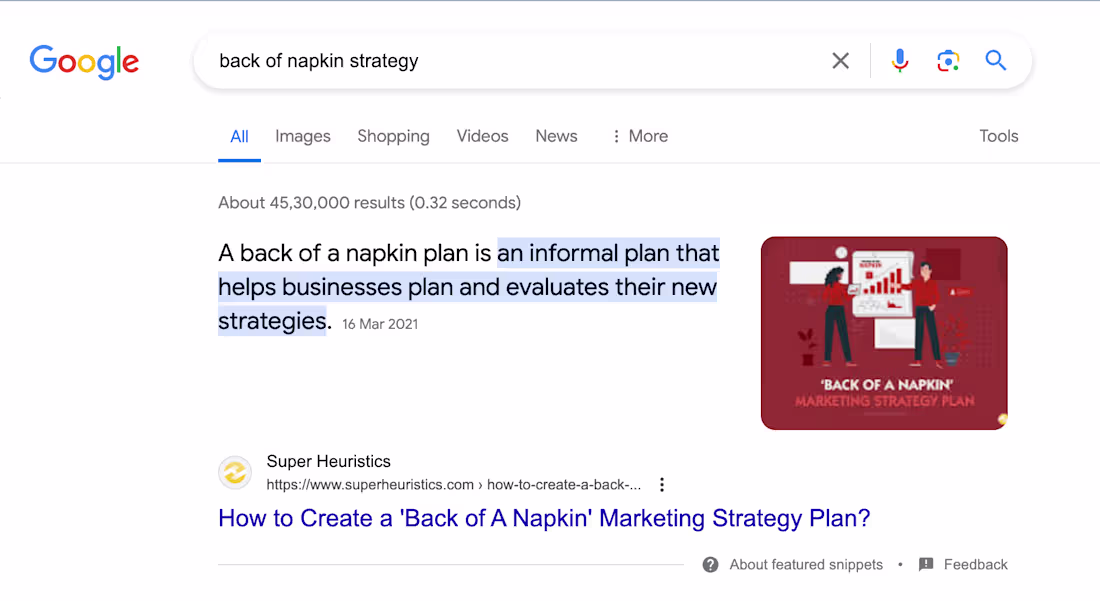1100x601 pixels.
Task: Click inside the search input field
Action: (x=500, y=60)
